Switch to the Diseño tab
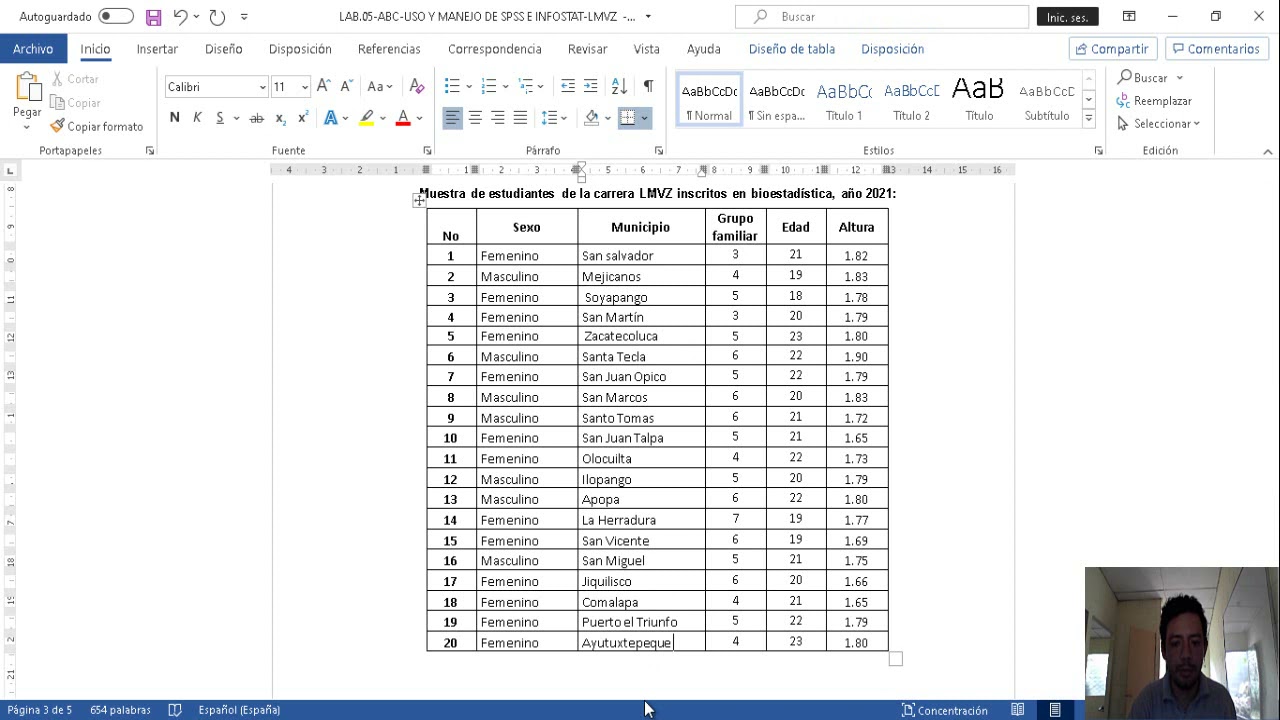1280x720 pixels. (224, 49)
